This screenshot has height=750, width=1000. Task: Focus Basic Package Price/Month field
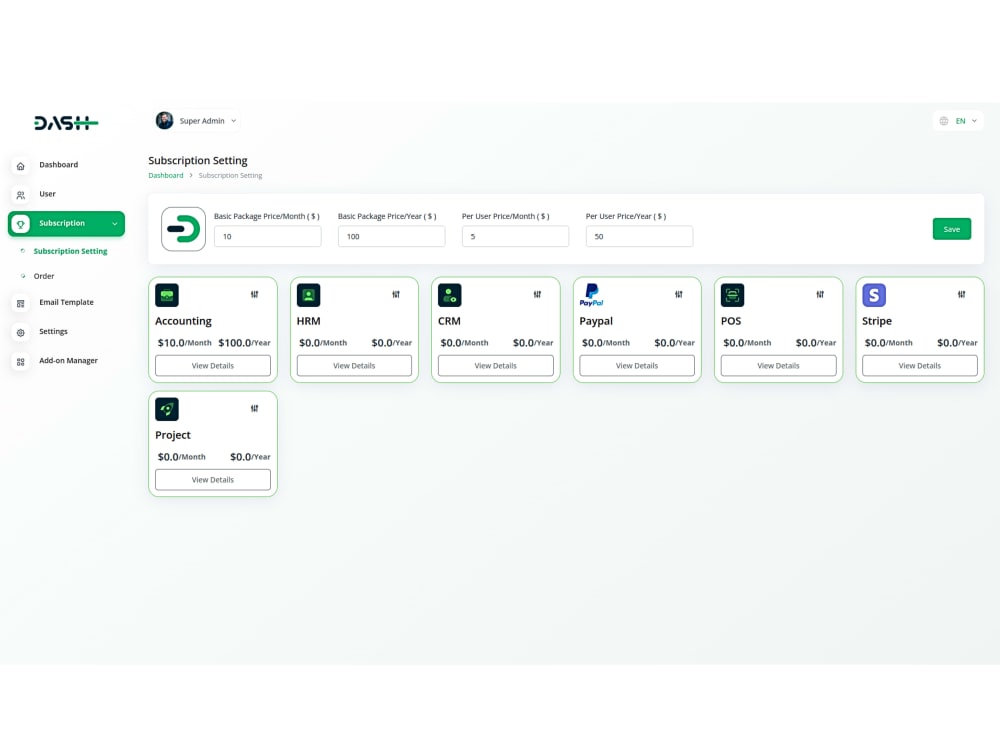(x=268, y=237)
